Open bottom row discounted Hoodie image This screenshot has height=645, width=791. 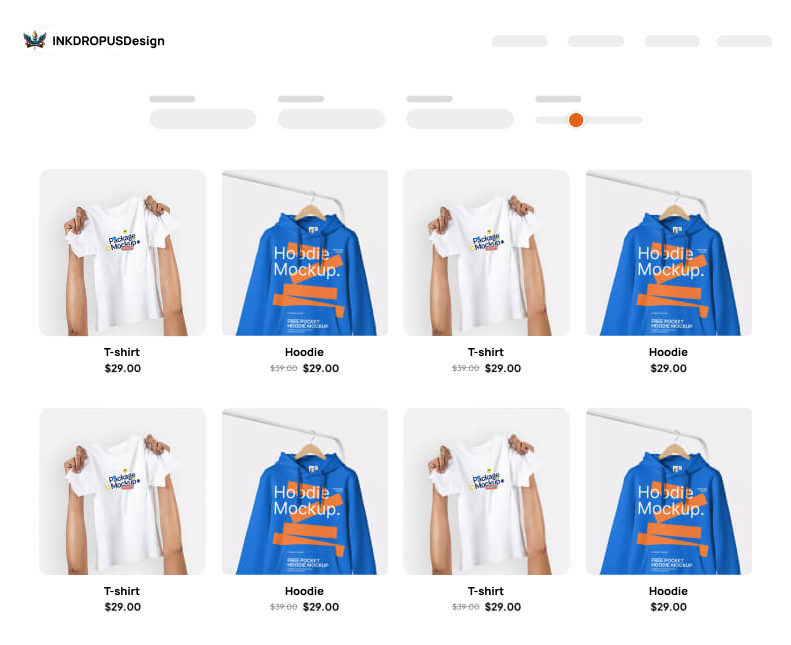pyautogui.click(x=305, y=492)
